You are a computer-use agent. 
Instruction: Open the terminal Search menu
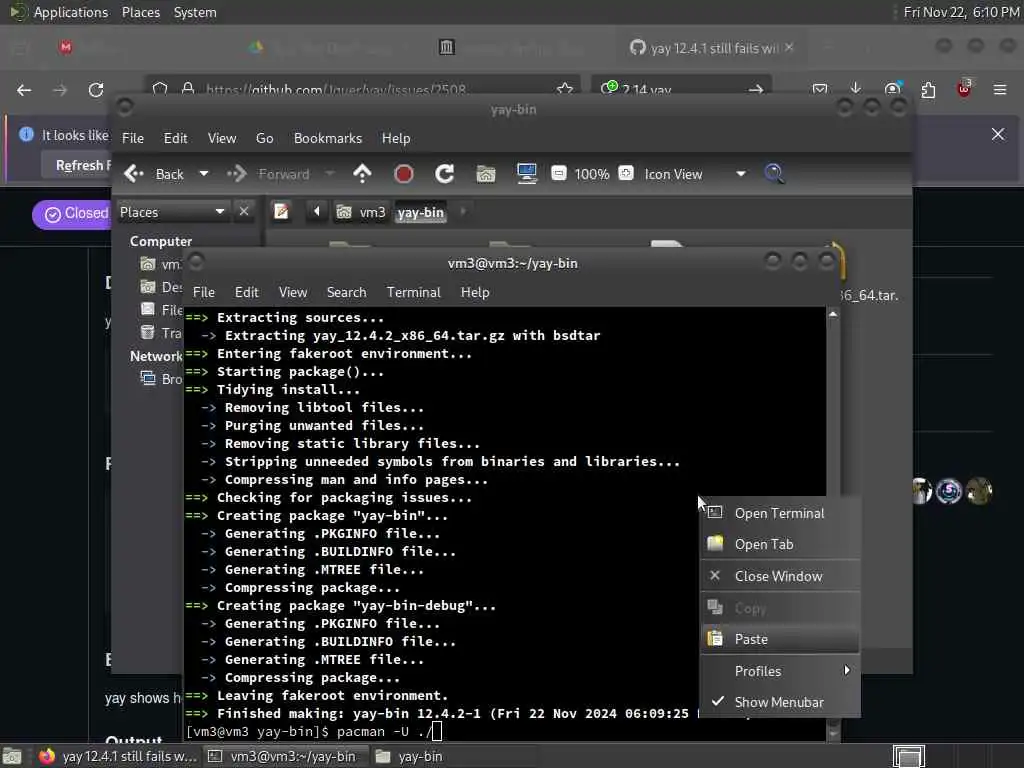pyautogui.click(x=346, y=293)
